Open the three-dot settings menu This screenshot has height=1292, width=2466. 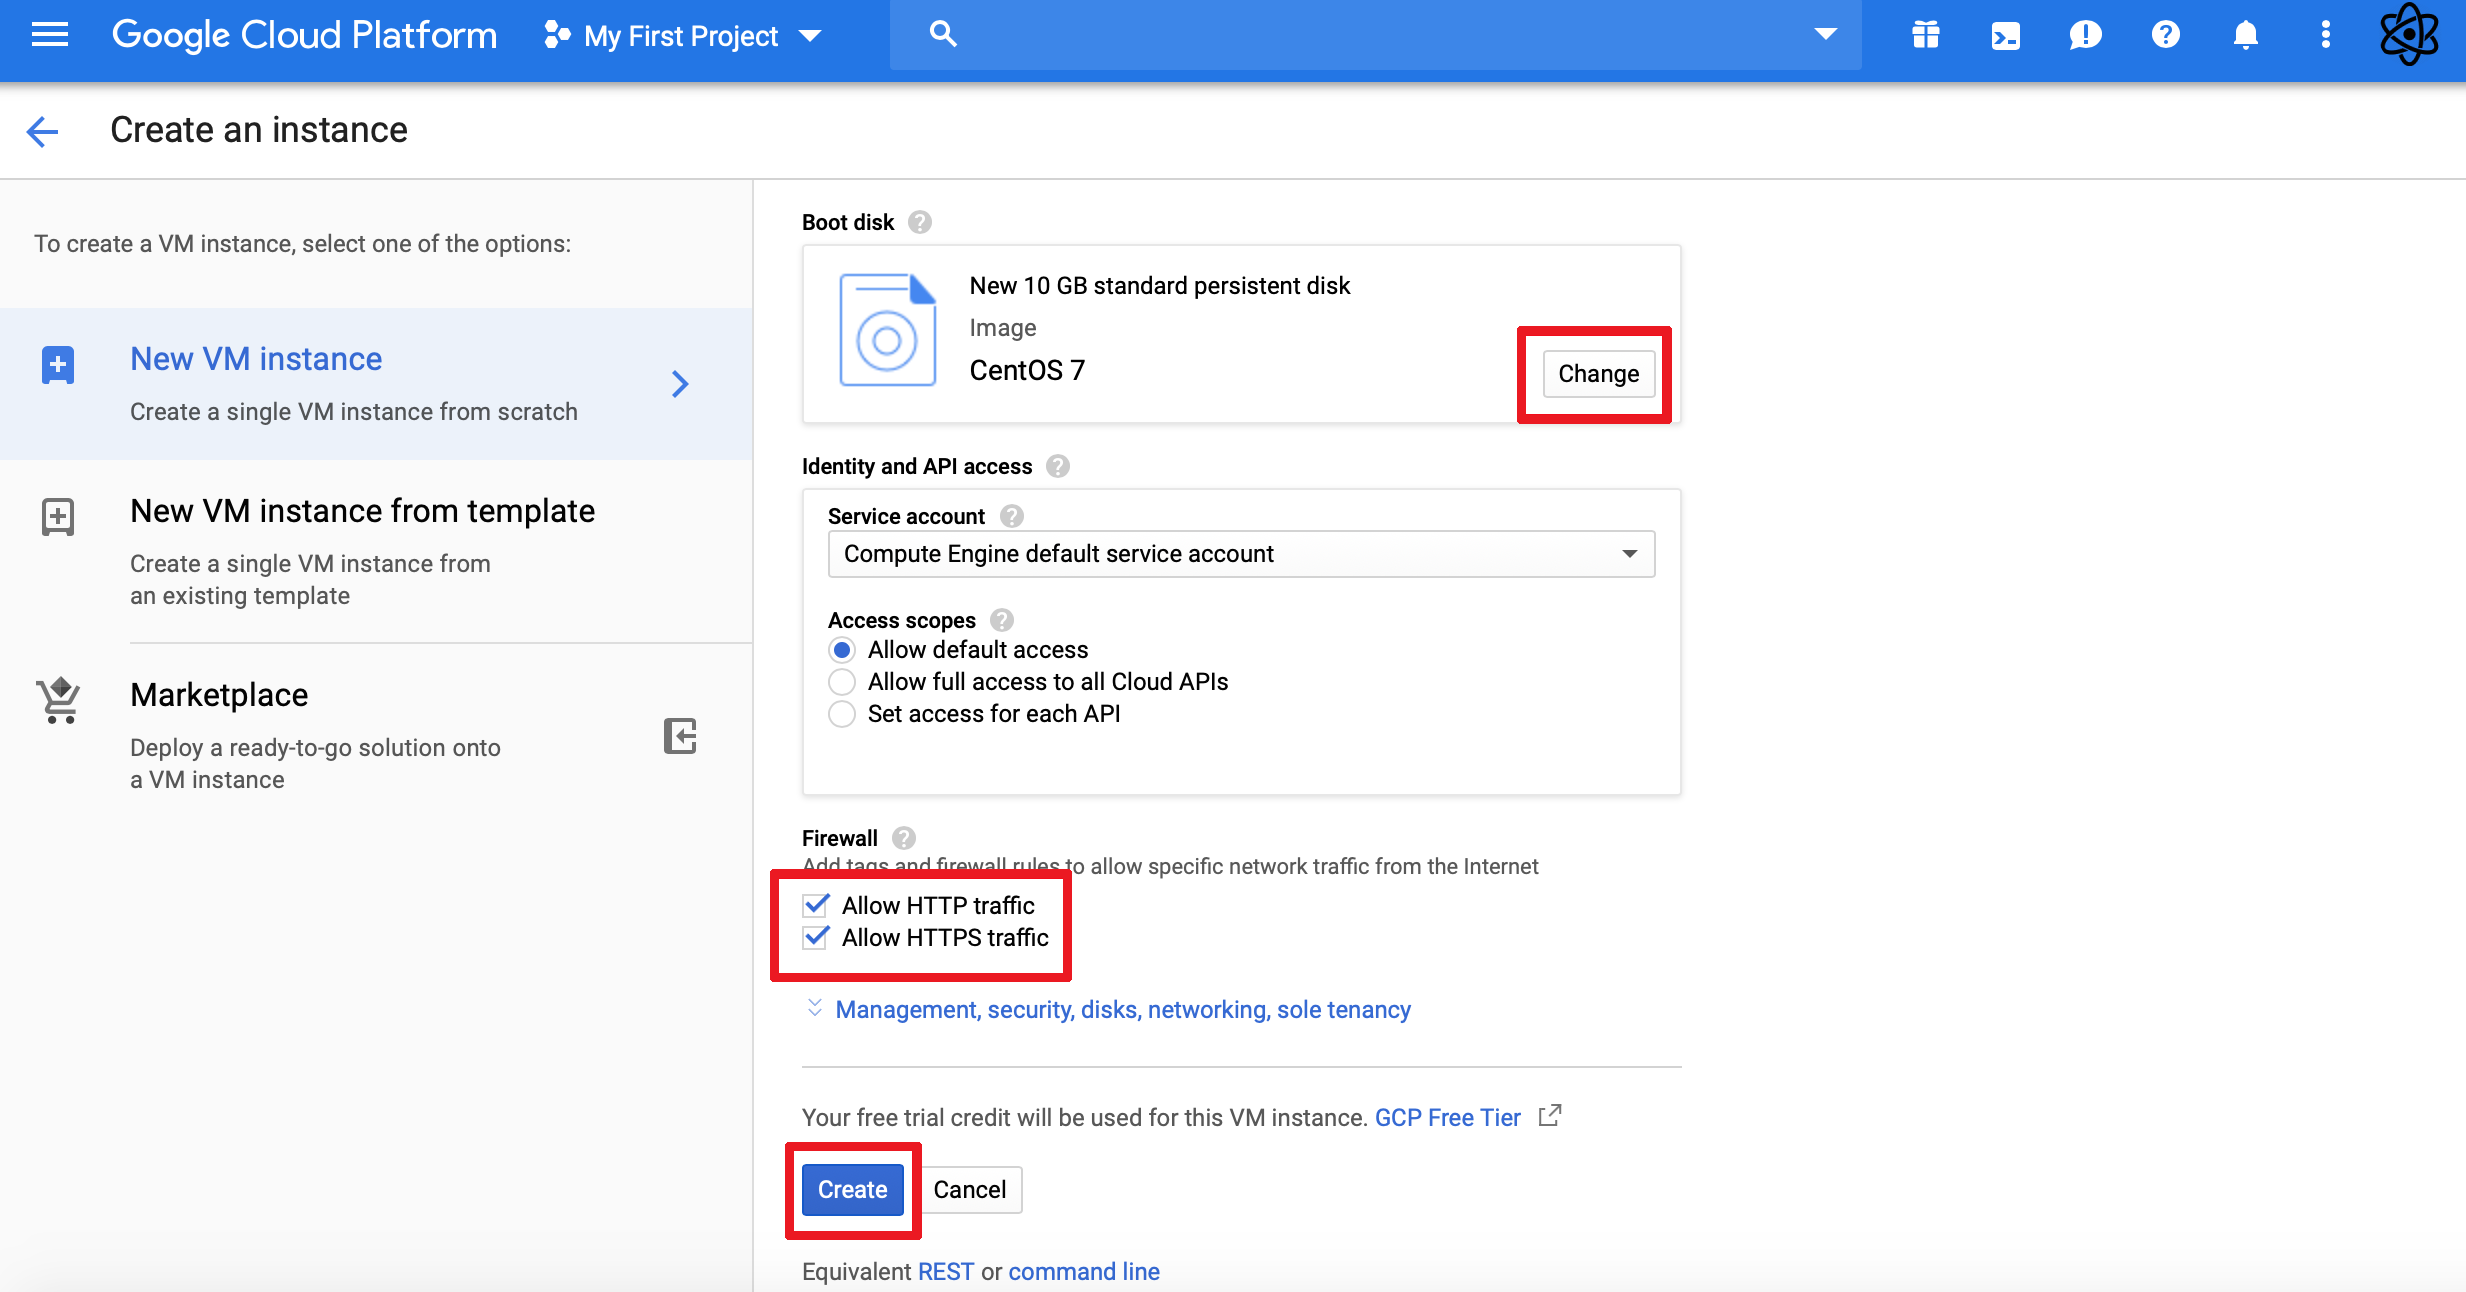2326,35
